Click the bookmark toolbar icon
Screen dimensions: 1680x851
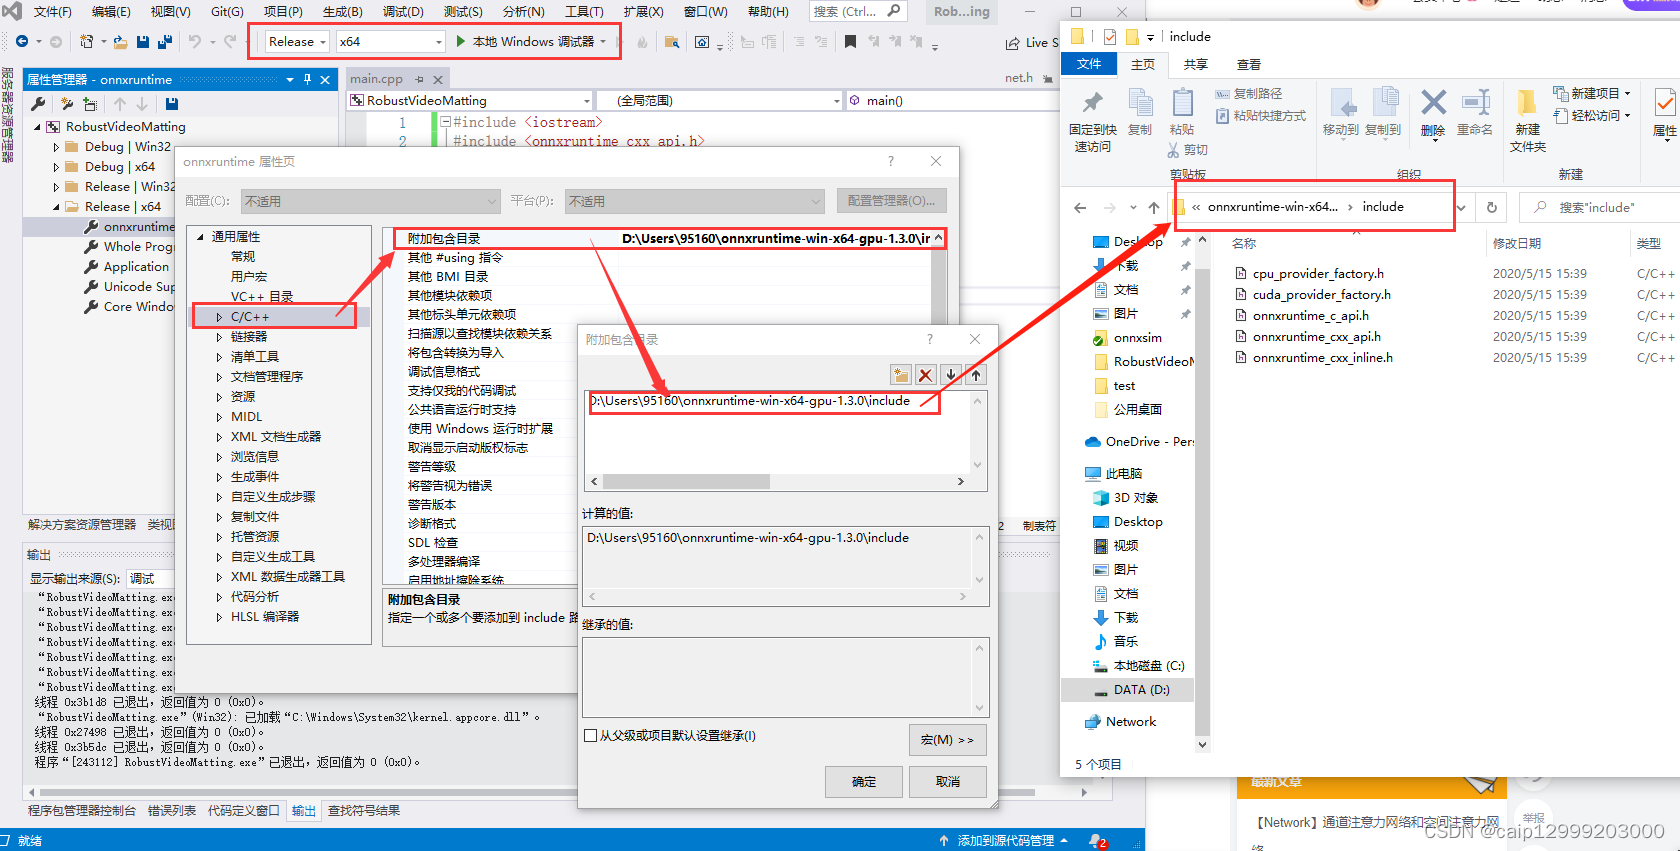tap(850, 42)
